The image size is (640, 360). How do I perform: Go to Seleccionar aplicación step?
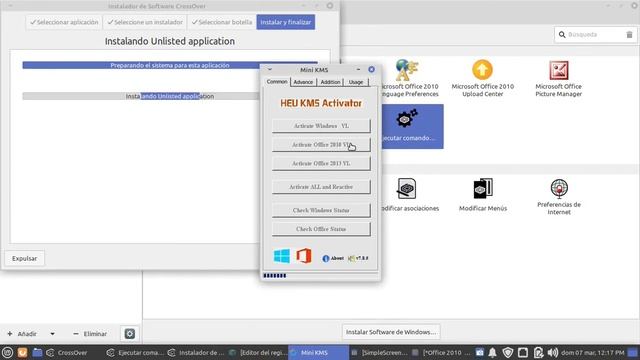[x=64, y=22]
